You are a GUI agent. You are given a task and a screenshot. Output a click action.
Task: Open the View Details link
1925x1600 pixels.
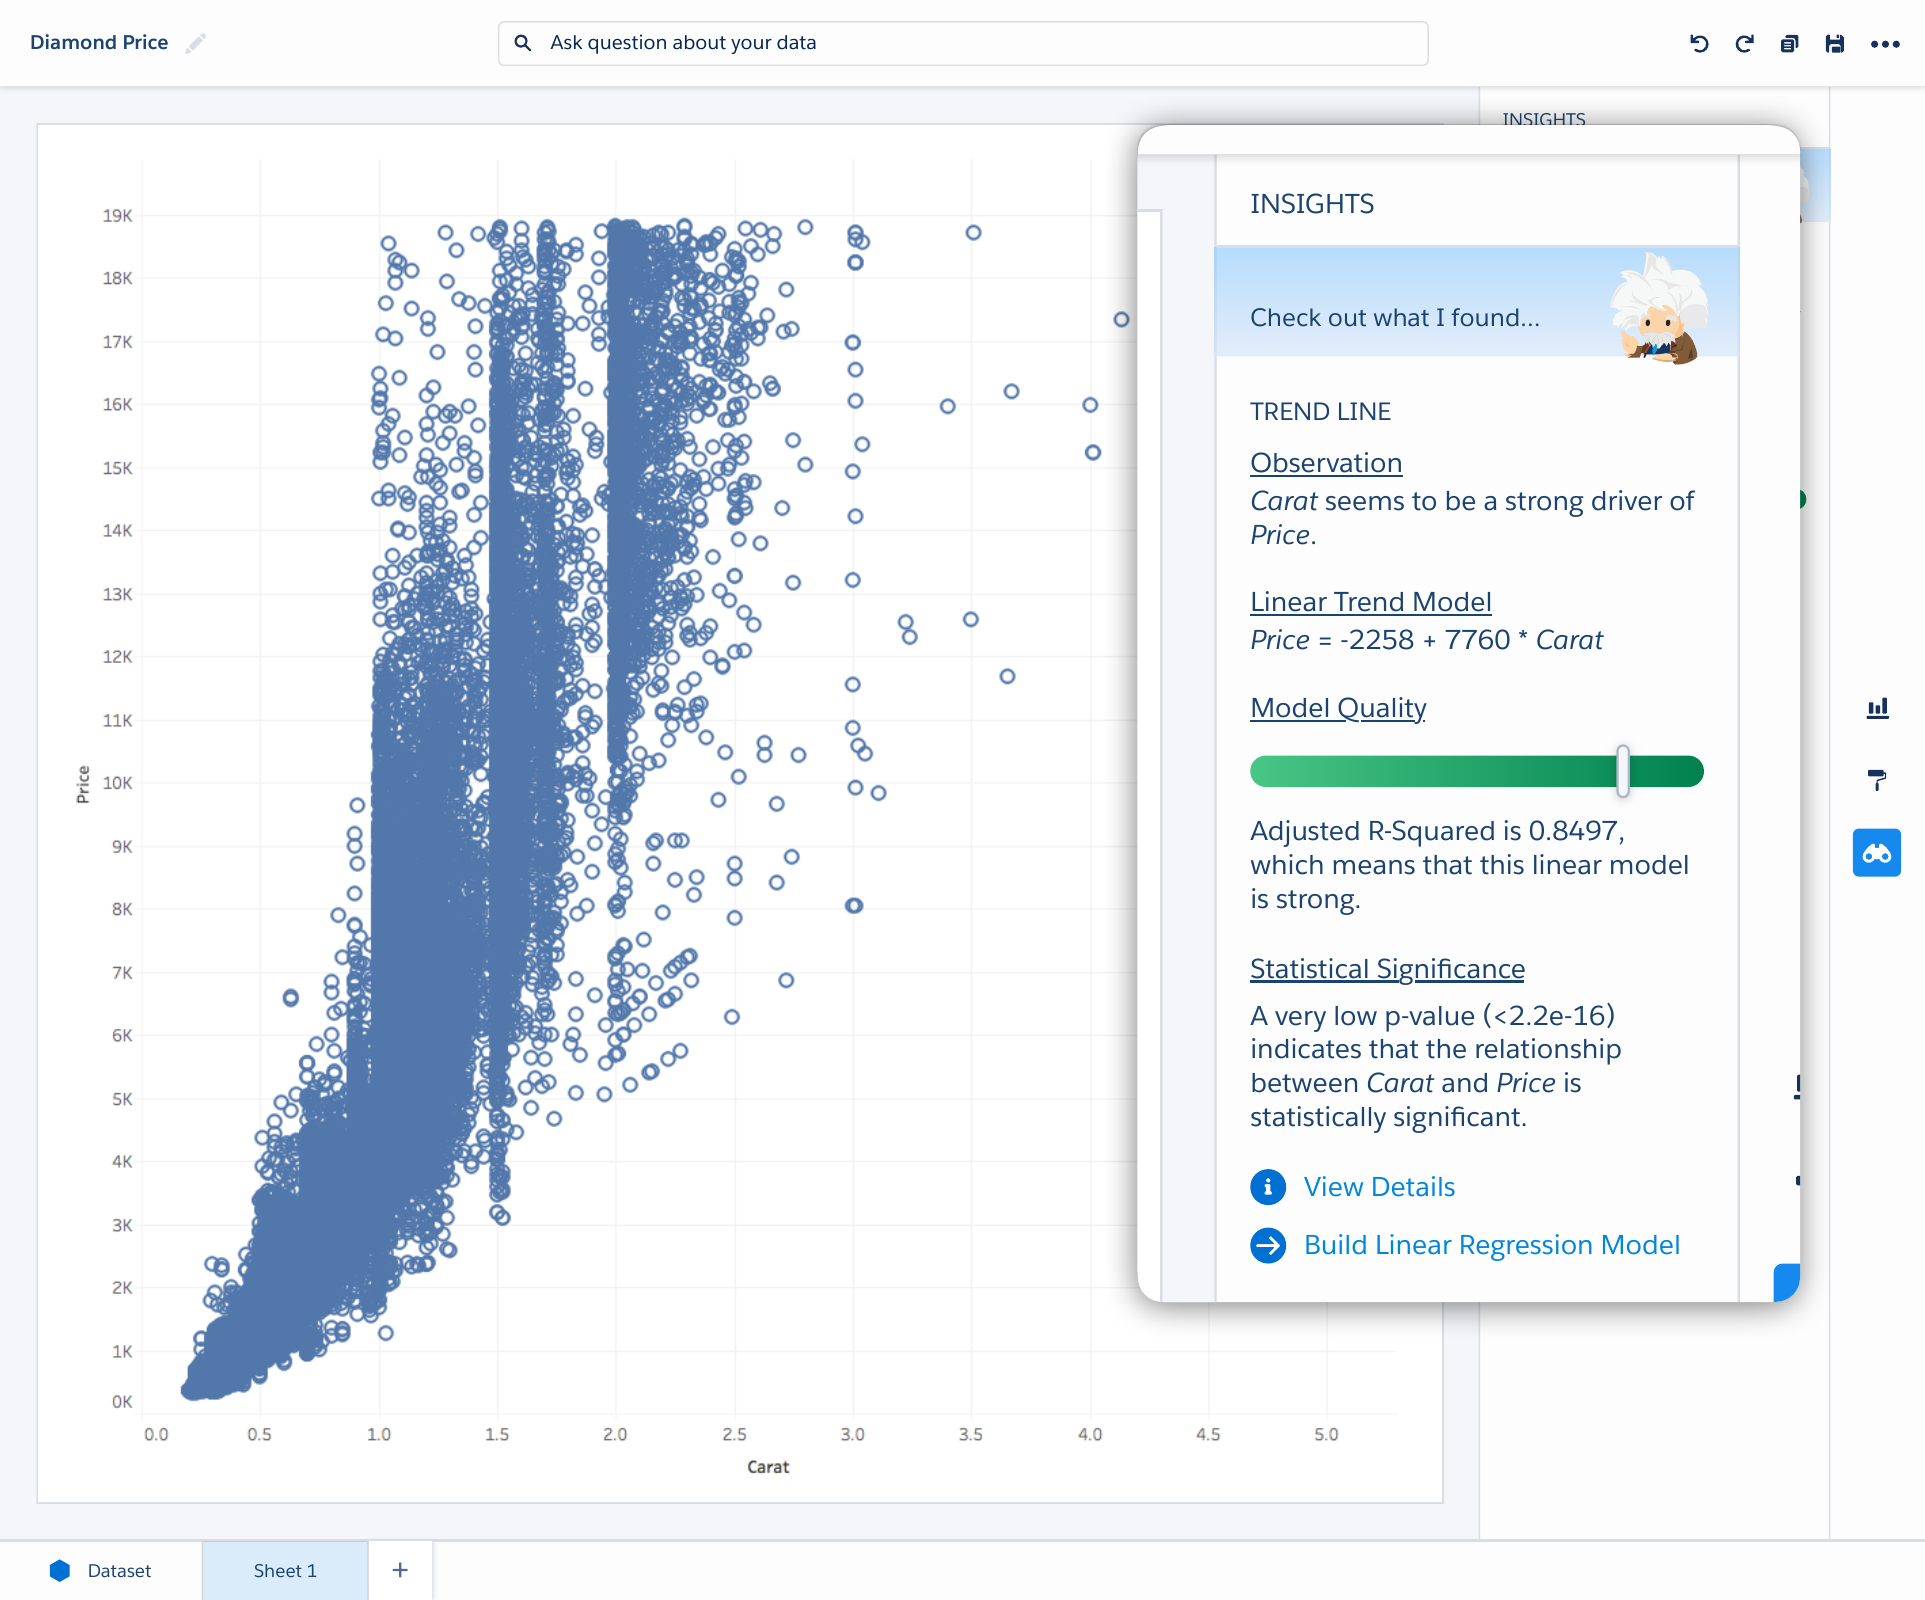1379,1187
